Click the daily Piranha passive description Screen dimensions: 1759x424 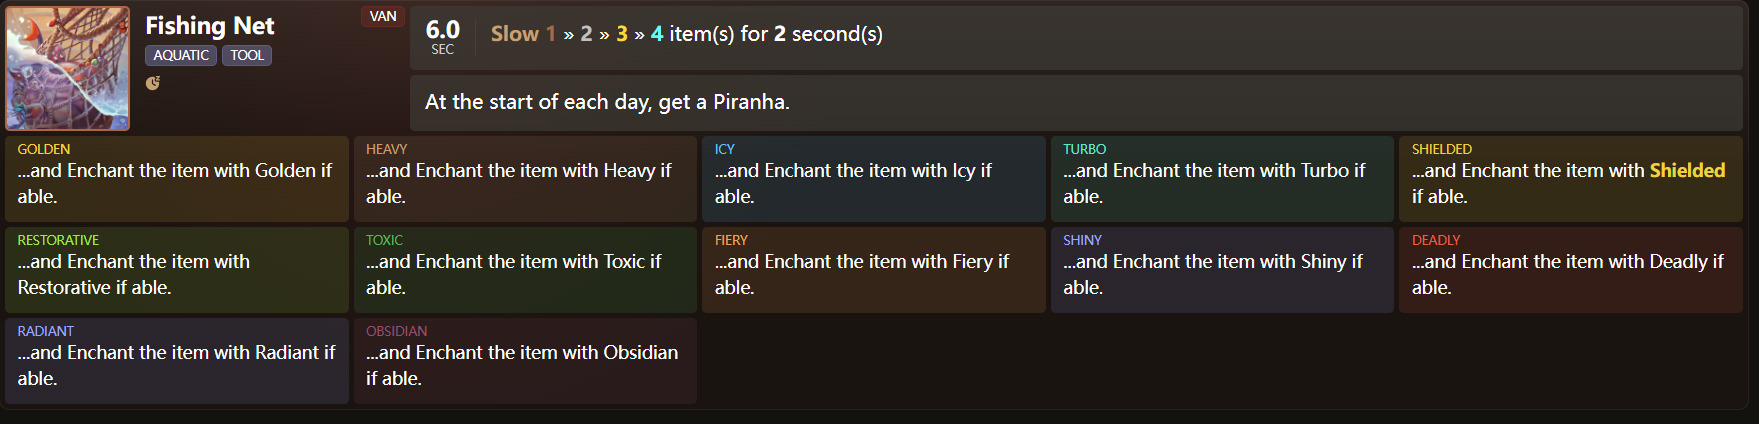607,102
